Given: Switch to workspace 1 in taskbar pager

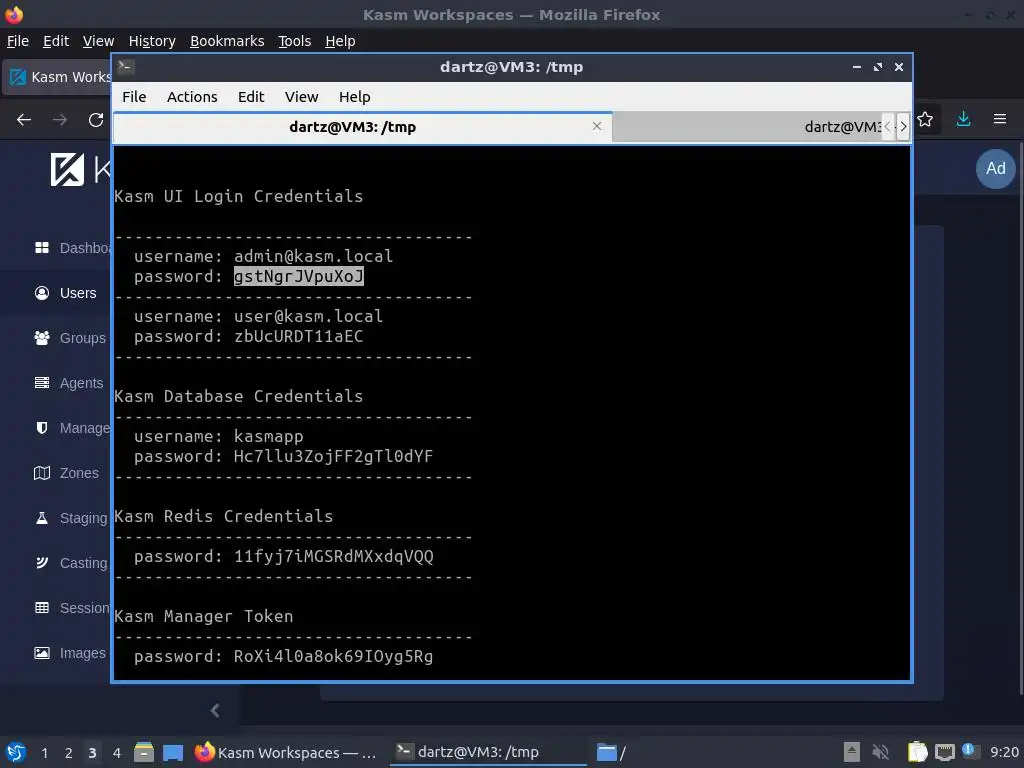Looking at the screenshot, I should click(x=44, y=753).
